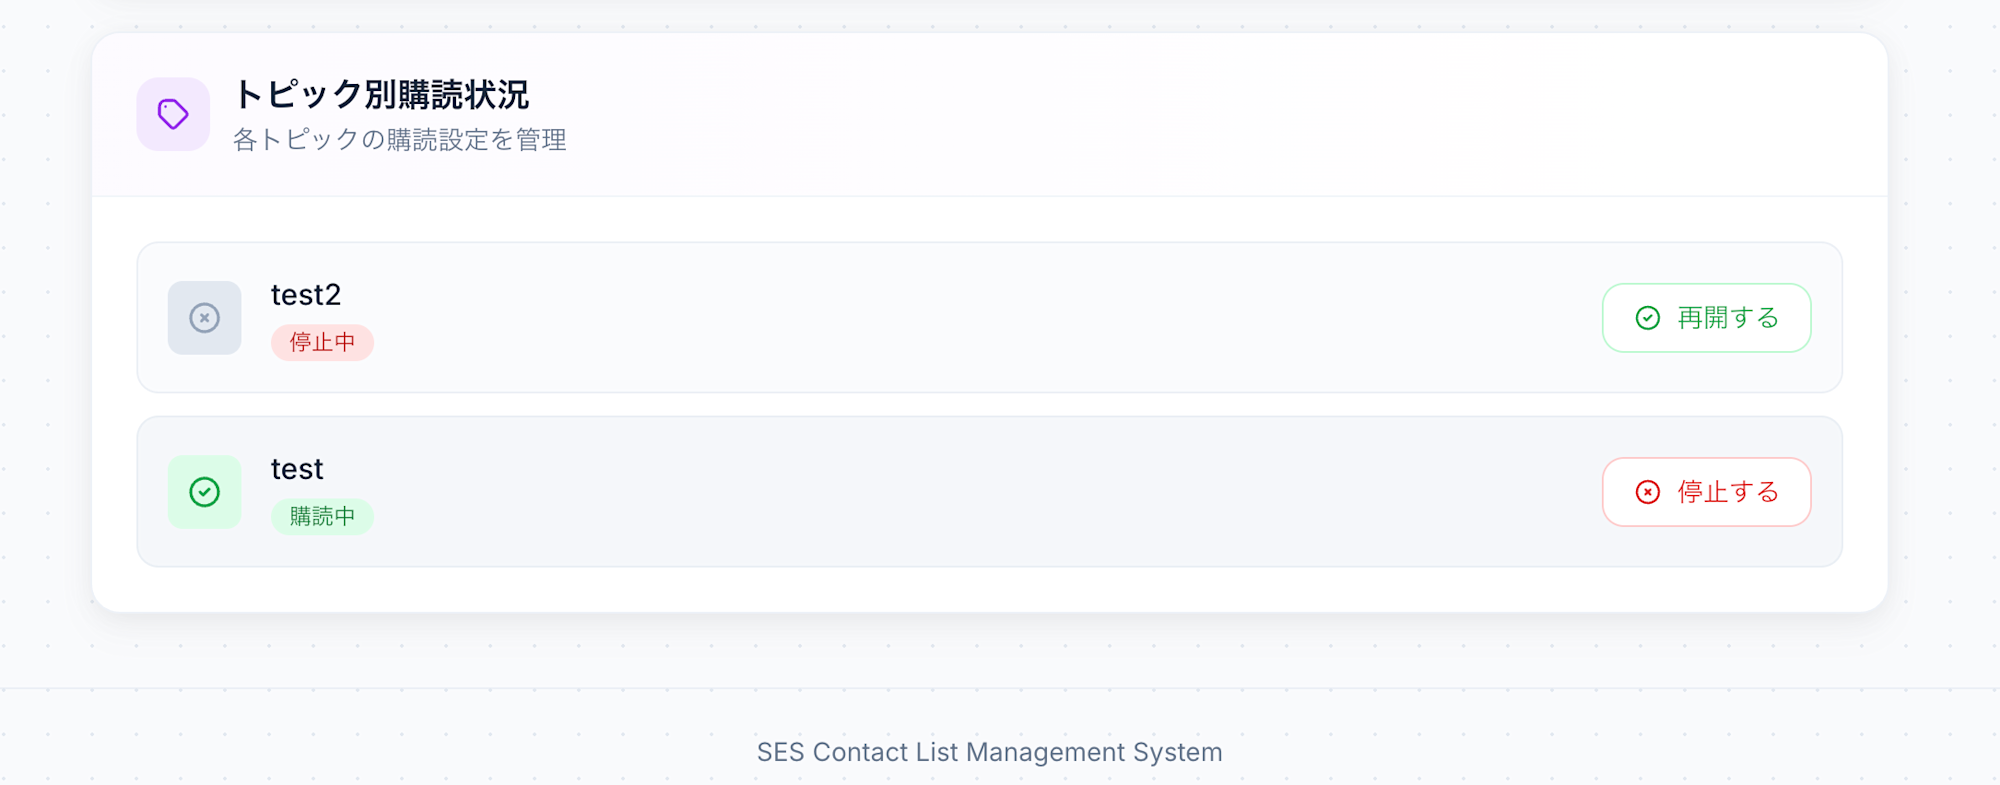Click the check-circle icon in 再開する button
This screenshot has width=2000, height=785.
1647,318
